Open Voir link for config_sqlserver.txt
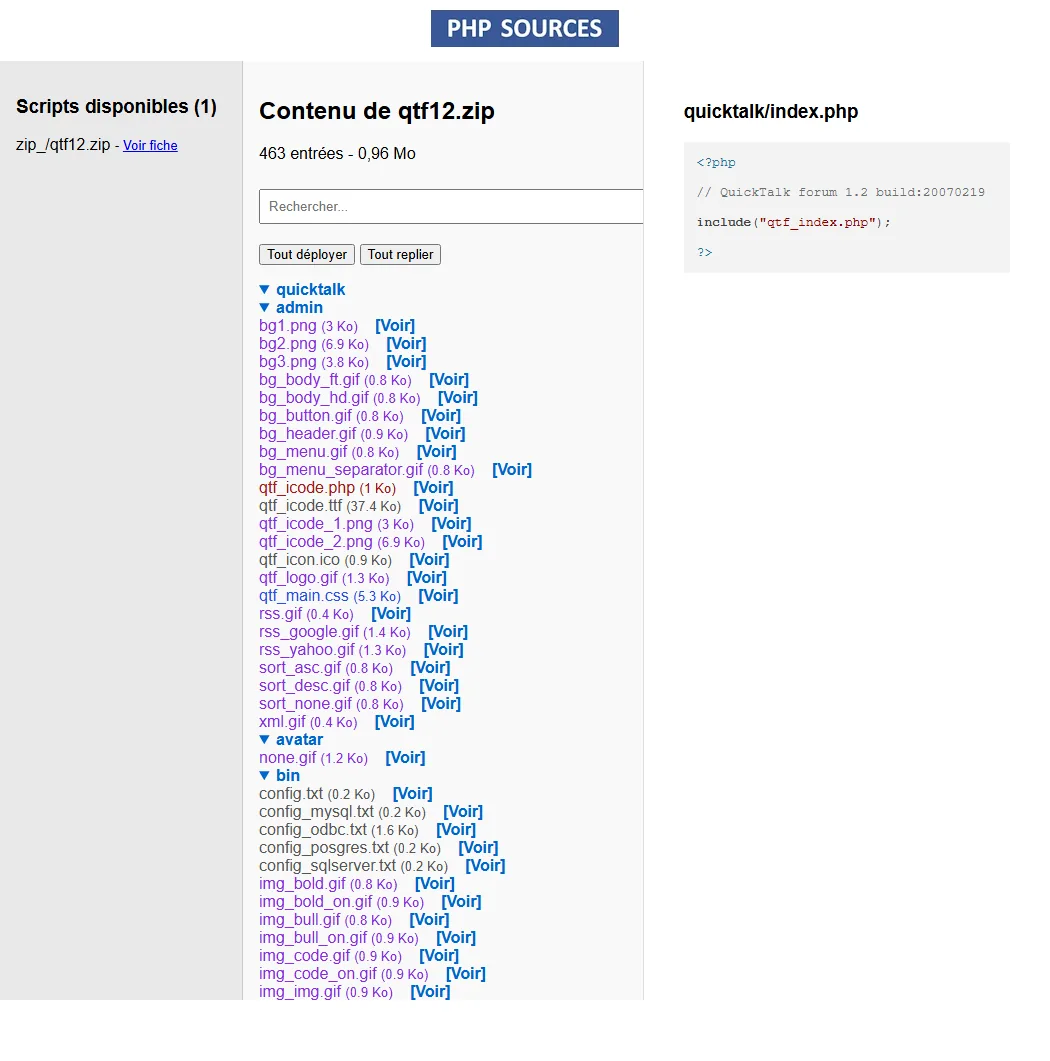This screenshot has width=1050, height=1061. pyautogui.click(x=485, y=866)
